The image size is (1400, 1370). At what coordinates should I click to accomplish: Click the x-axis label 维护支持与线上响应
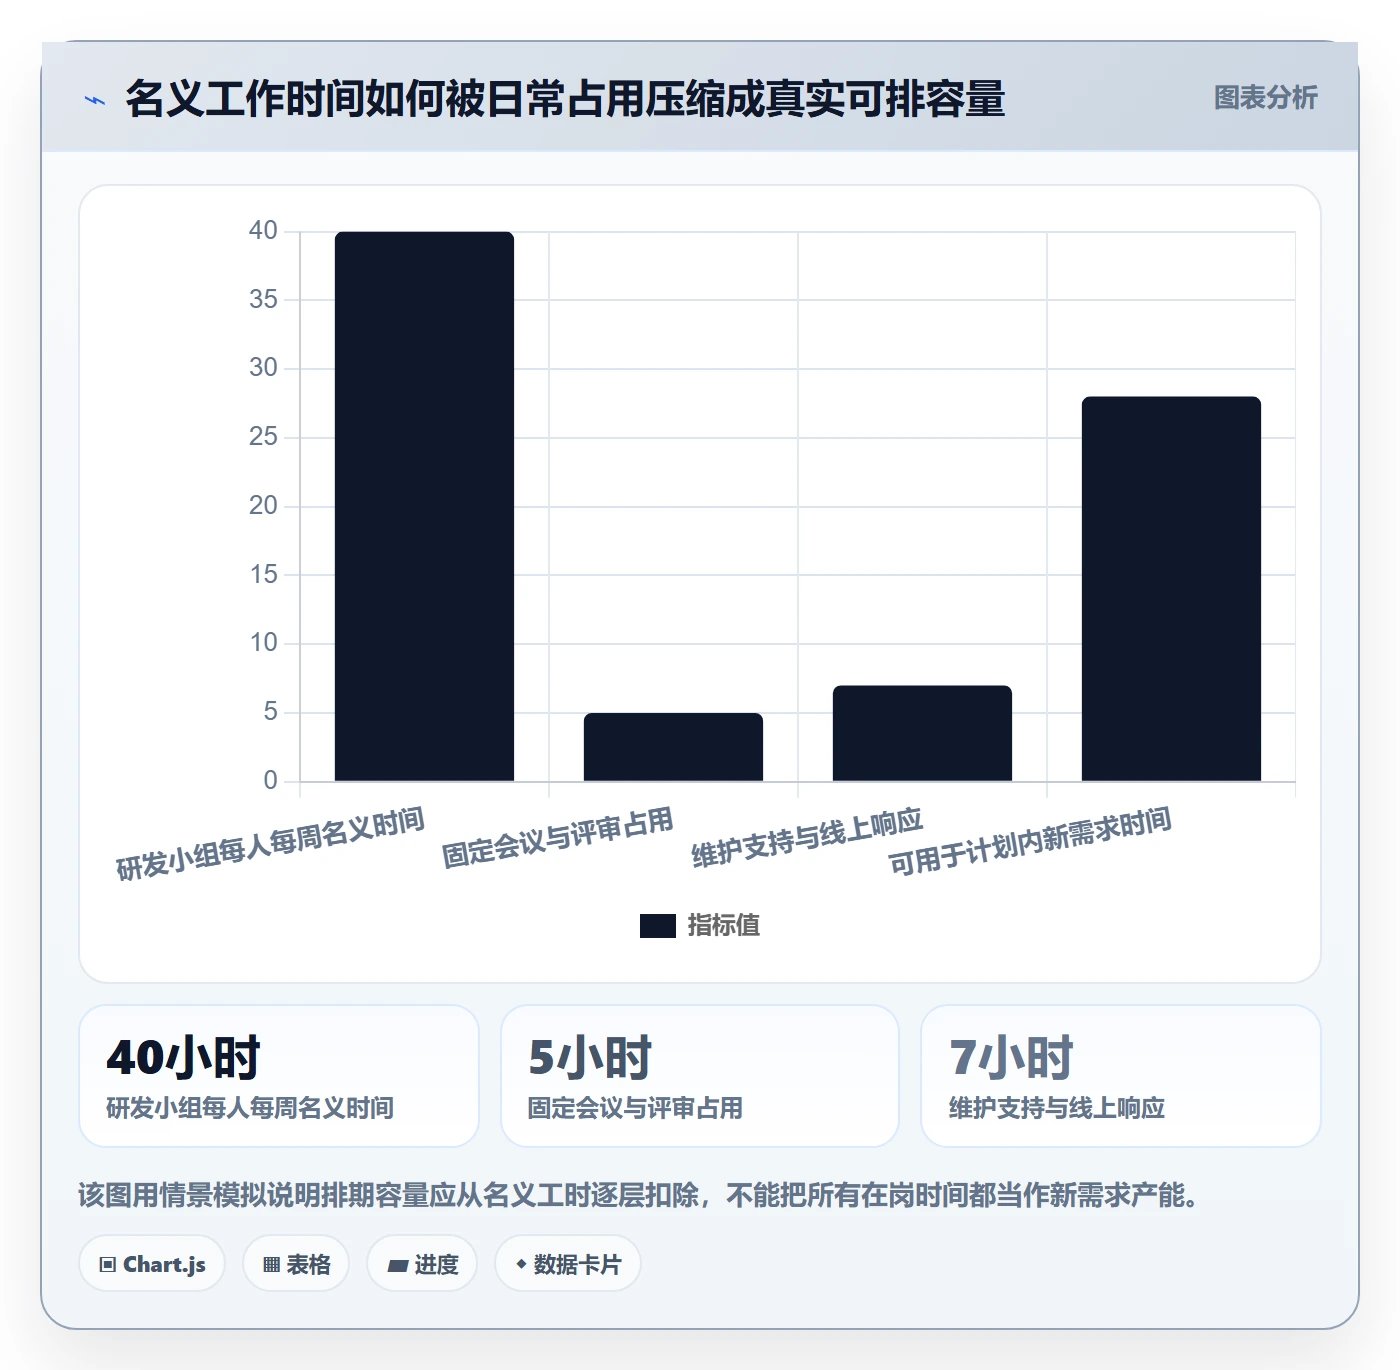point(807,838)
